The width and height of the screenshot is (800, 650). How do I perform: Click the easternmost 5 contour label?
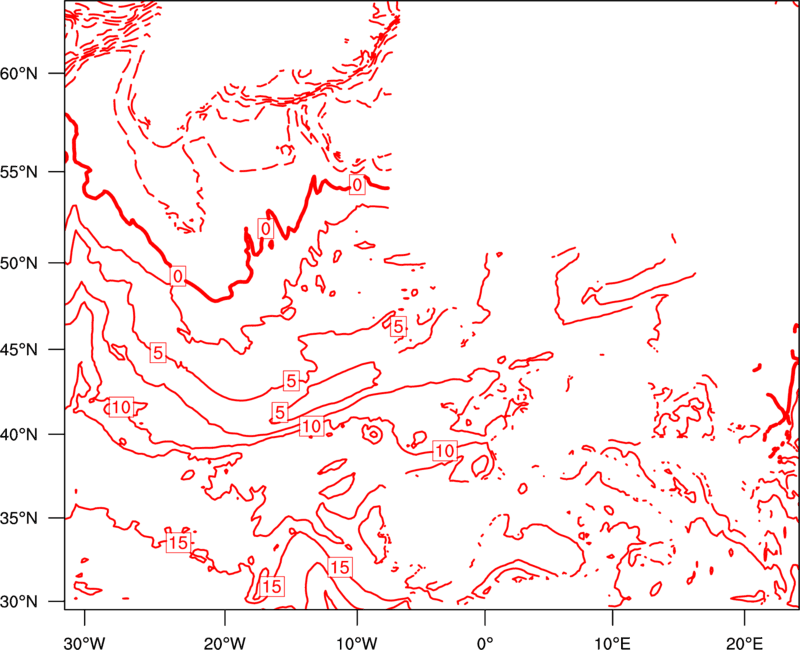(398, 326)
